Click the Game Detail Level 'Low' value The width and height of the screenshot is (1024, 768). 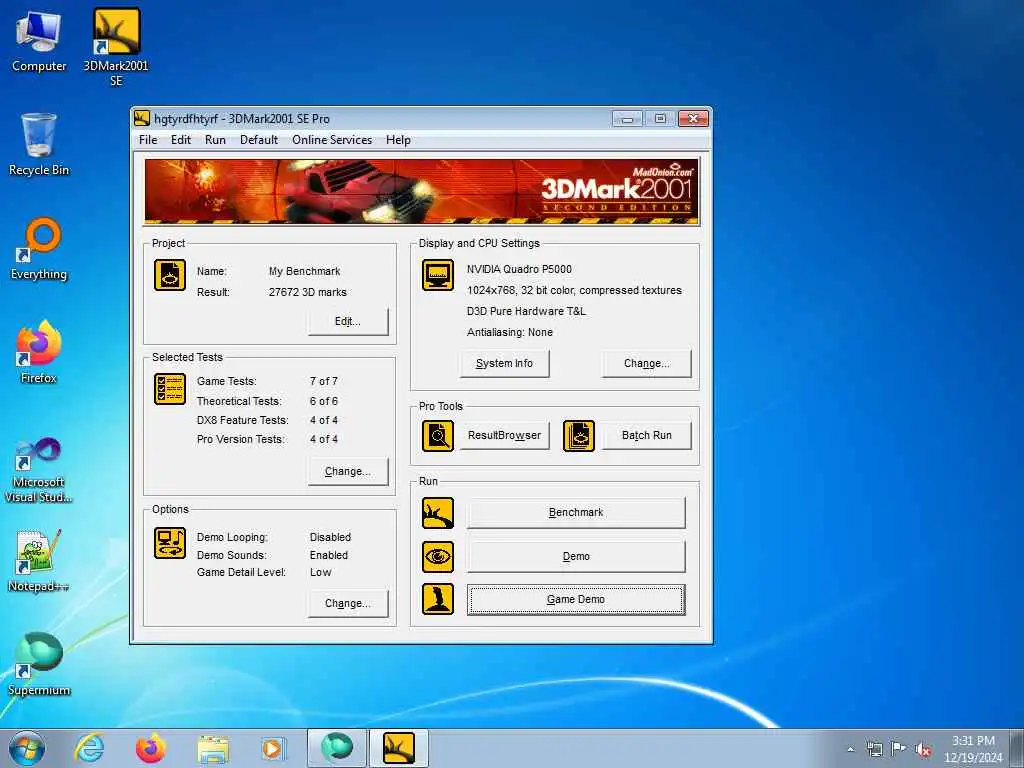coord(321,573)
